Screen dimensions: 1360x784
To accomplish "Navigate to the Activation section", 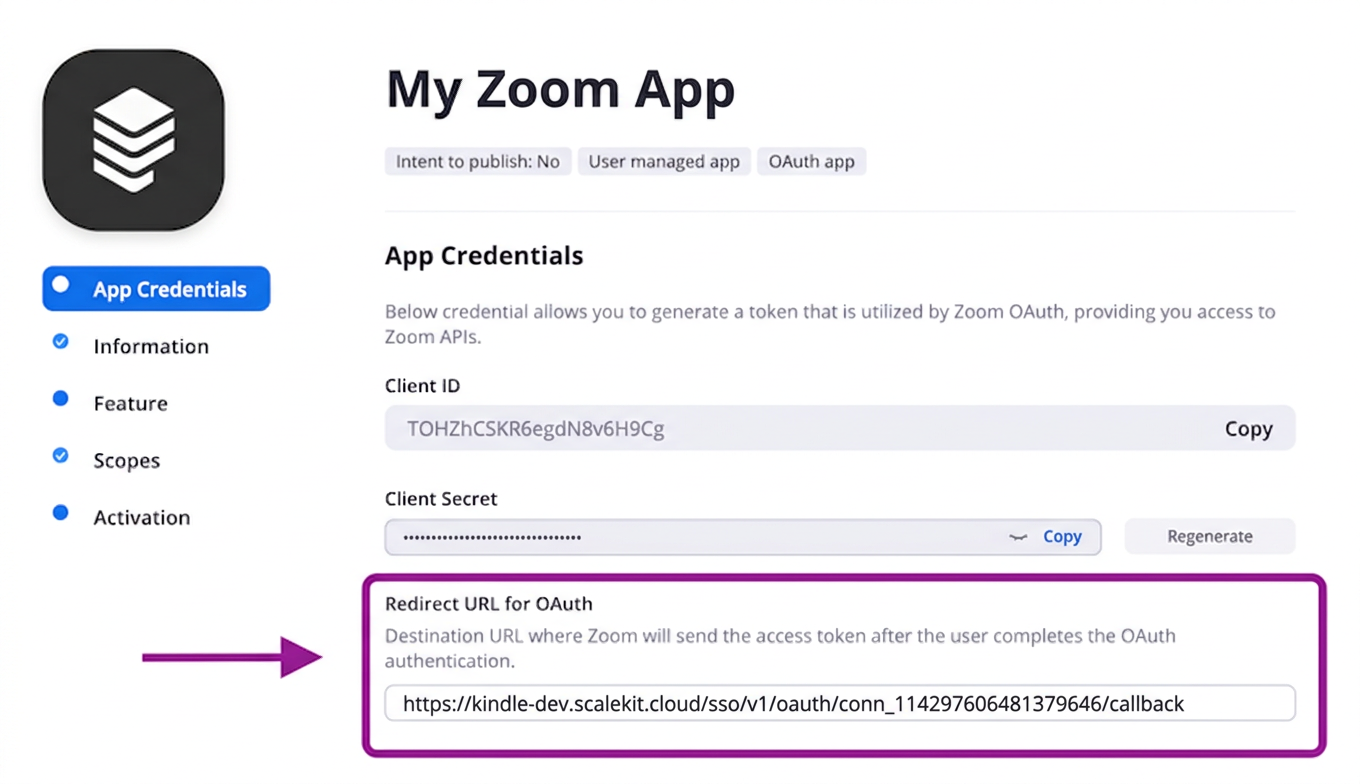I will tap(141, 517).
